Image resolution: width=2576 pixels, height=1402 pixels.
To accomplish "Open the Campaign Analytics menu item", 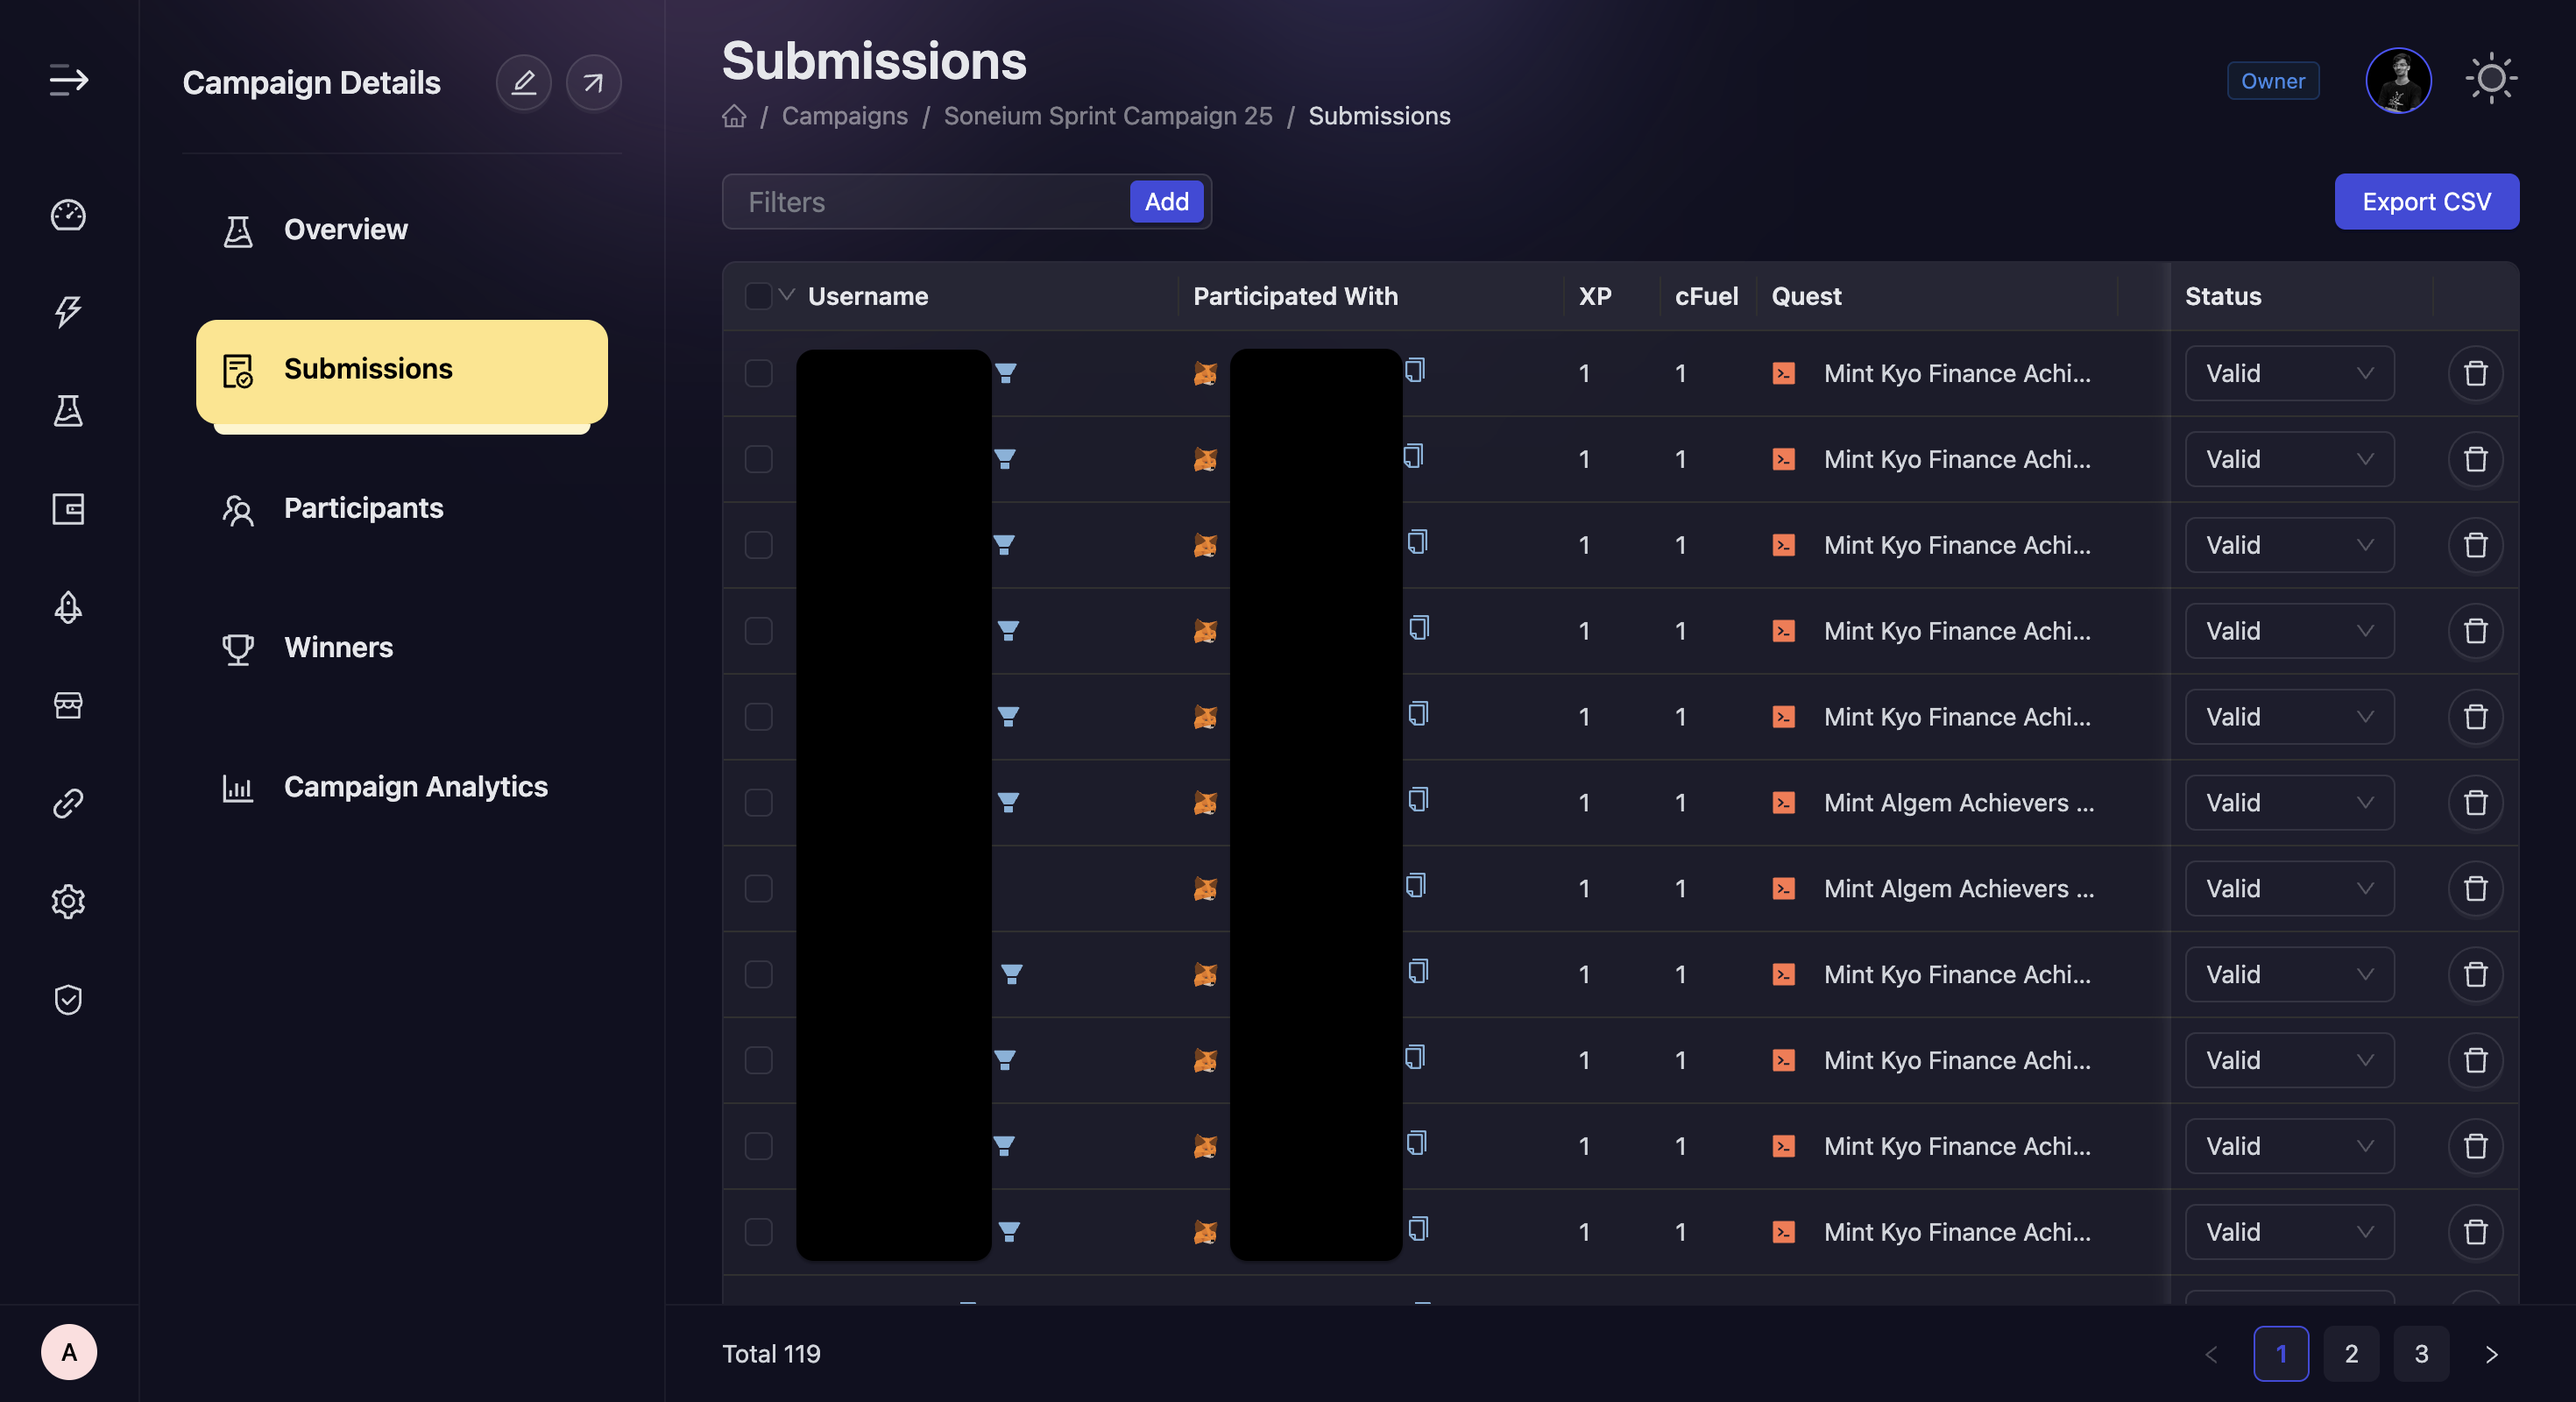I will point(415,787).
